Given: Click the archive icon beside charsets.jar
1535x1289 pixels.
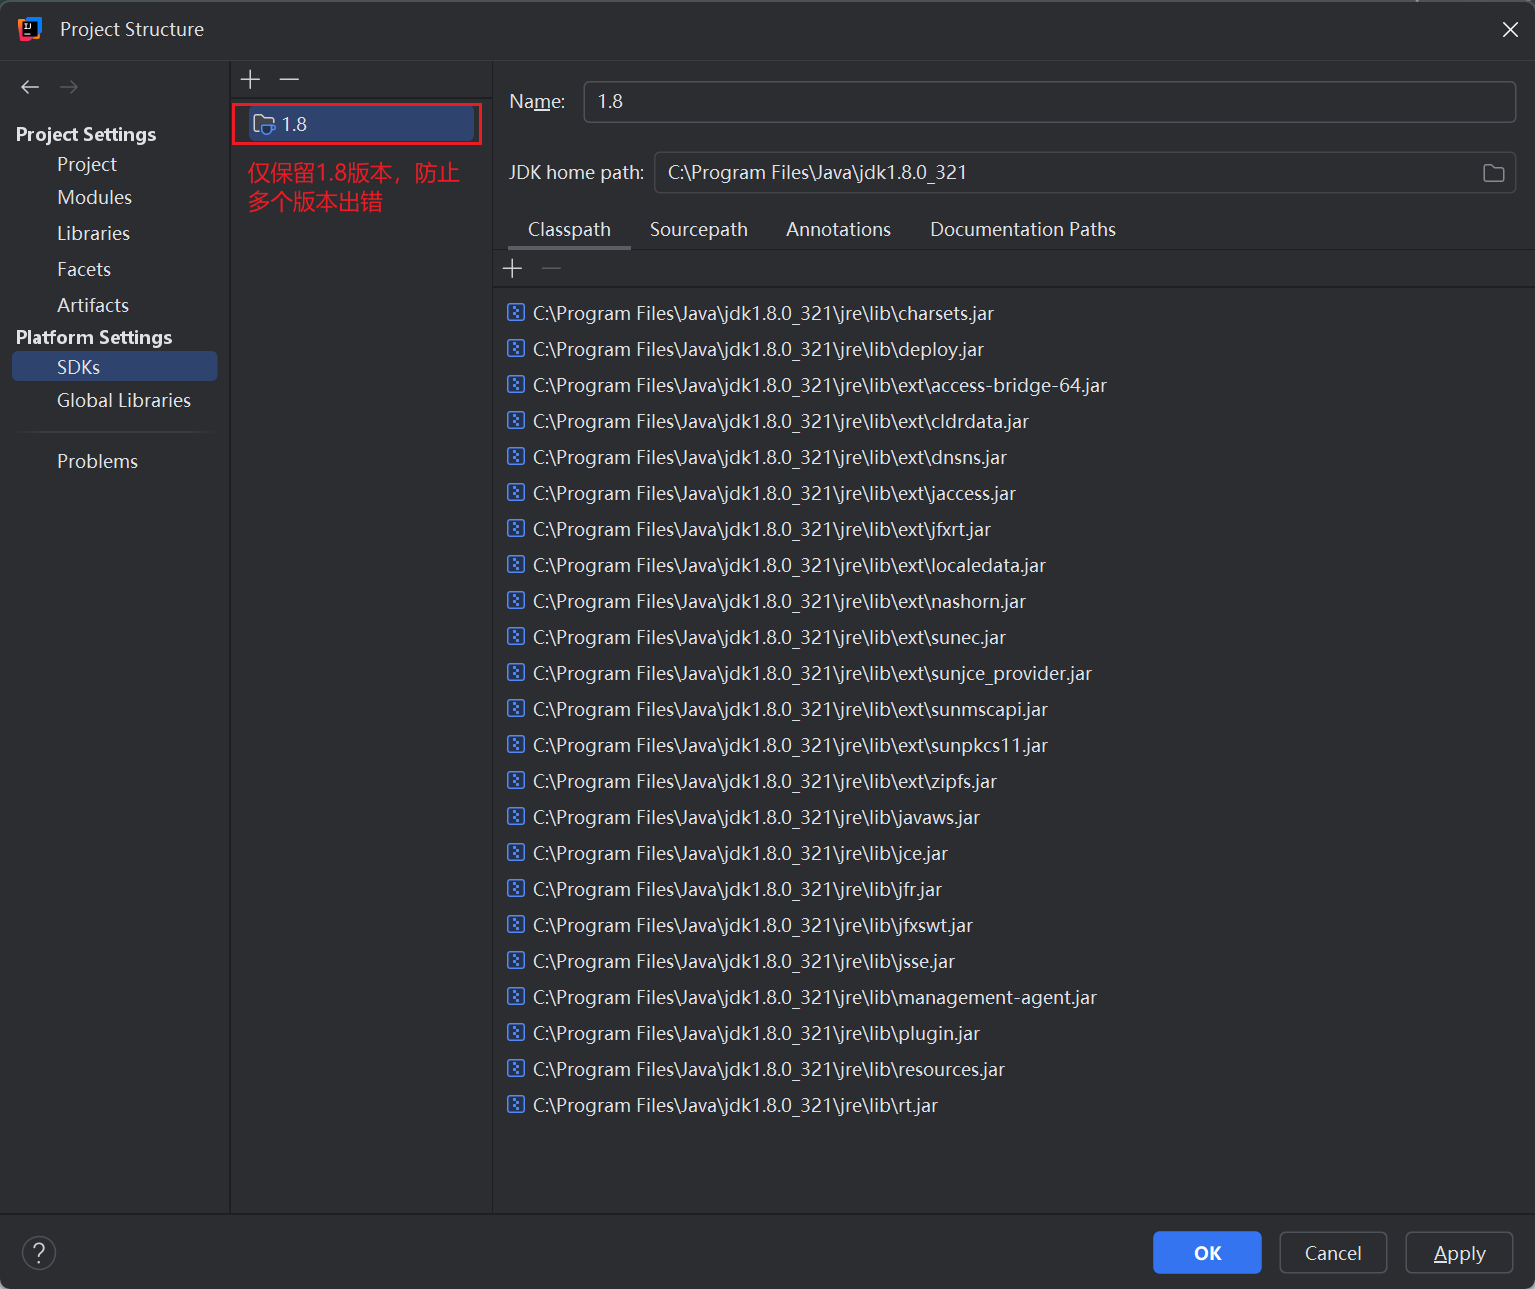Looking at the screenshot, I should tap(516, 313).
